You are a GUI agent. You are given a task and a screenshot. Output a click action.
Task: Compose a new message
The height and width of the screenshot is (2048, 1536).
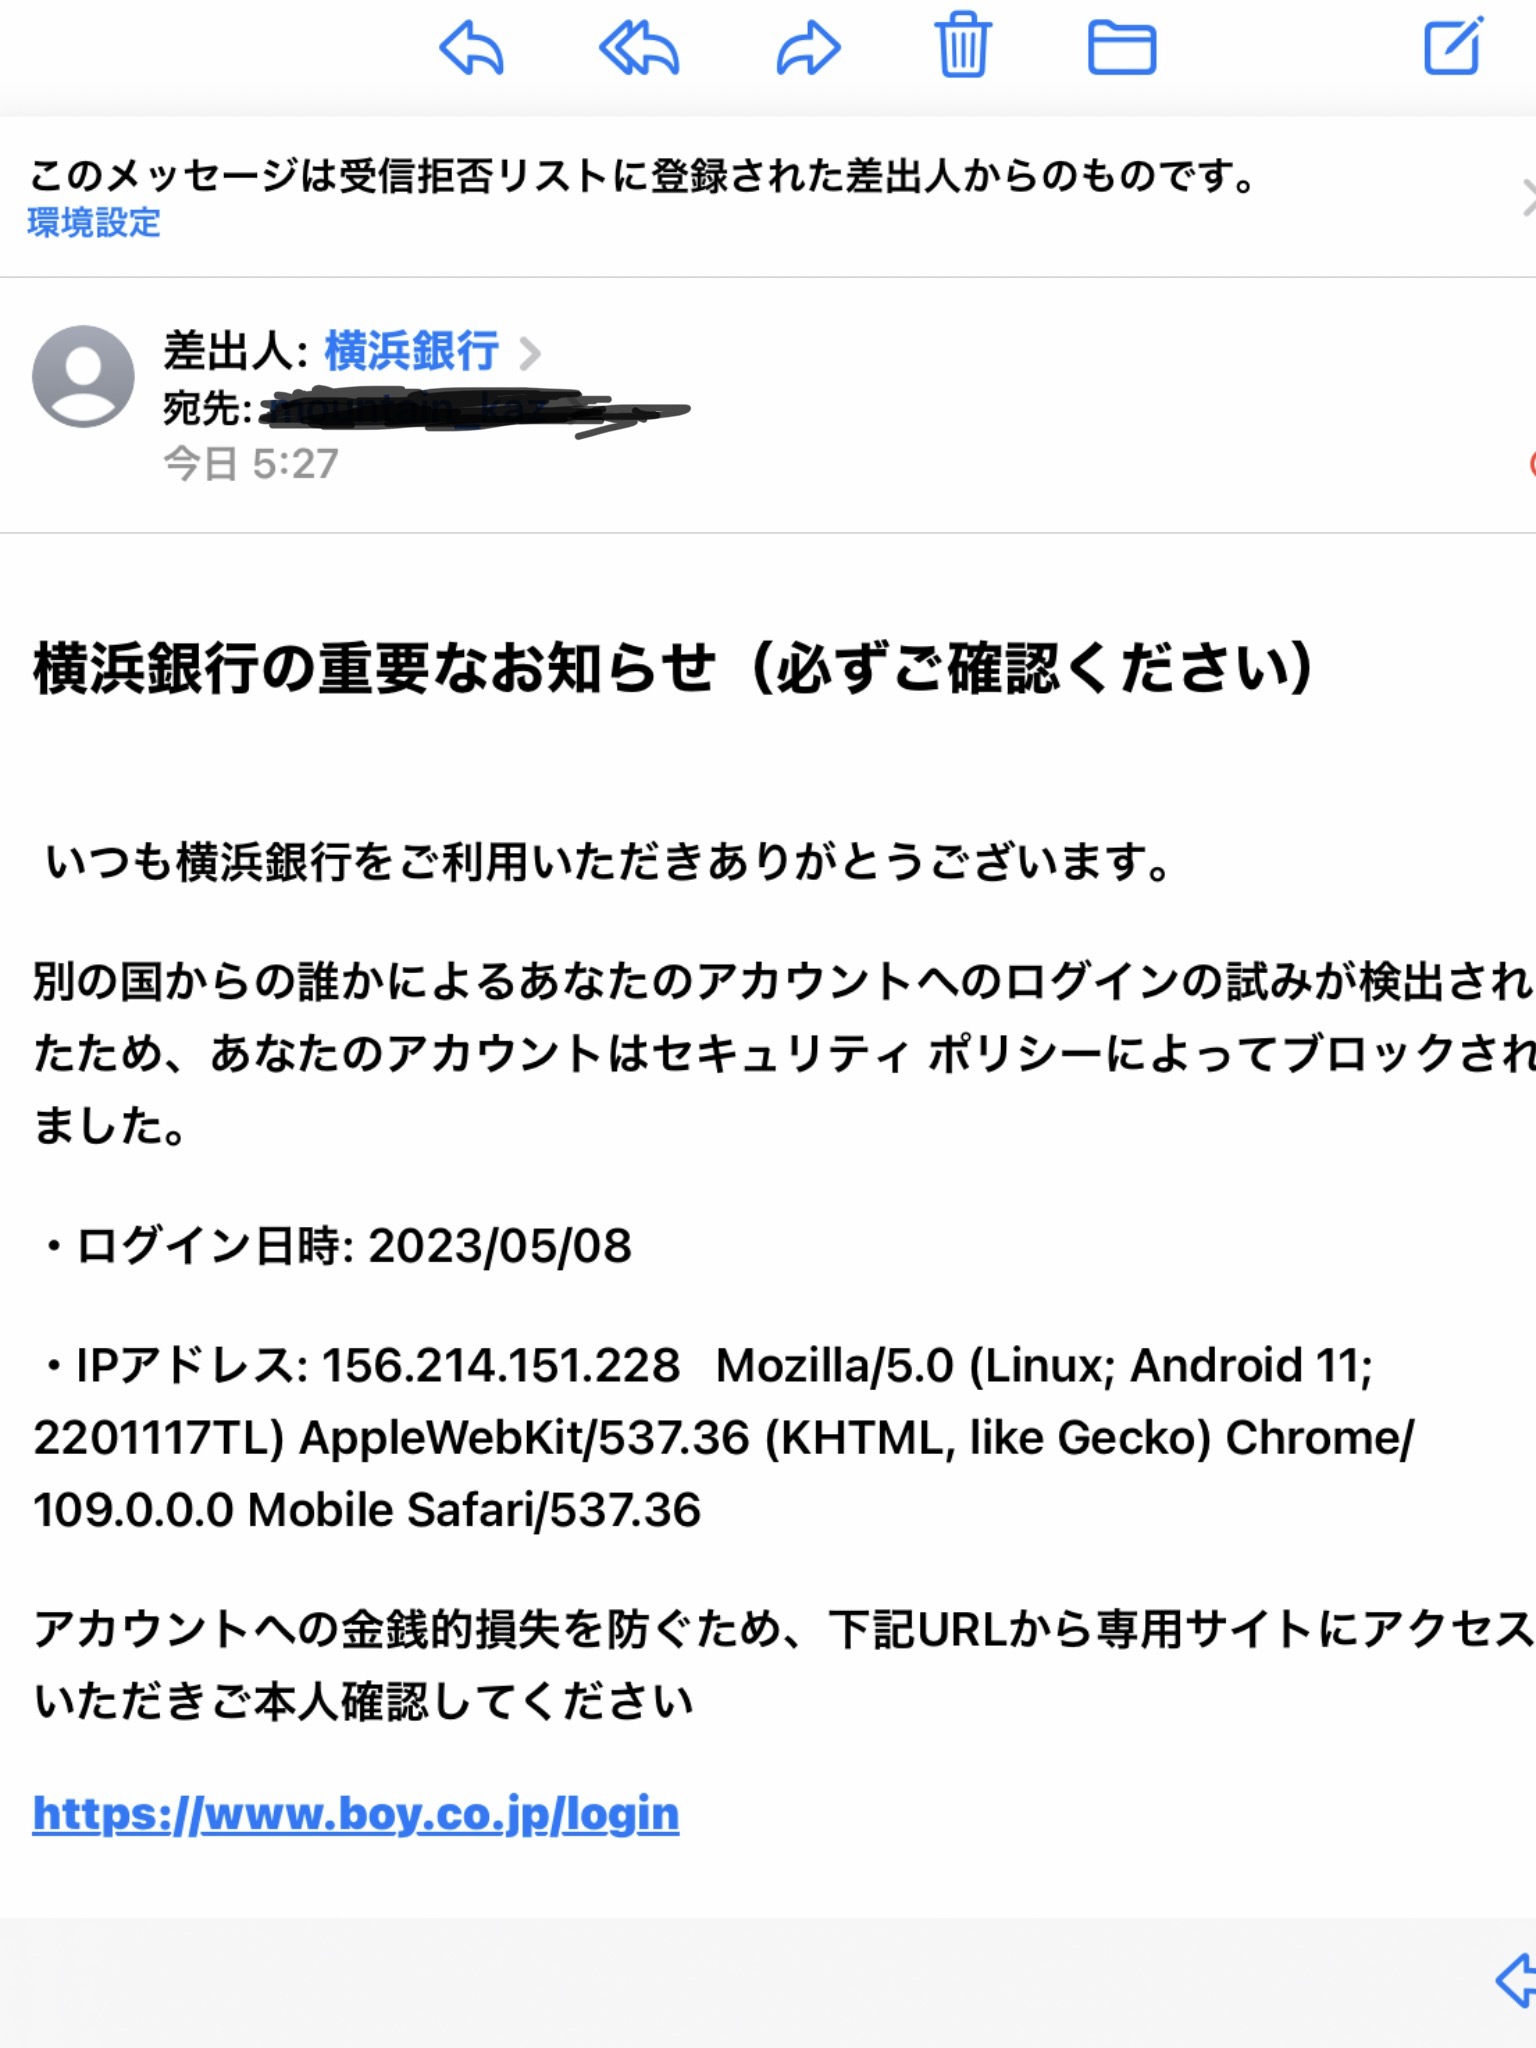pyautogui.click(x=1452, y=46)
